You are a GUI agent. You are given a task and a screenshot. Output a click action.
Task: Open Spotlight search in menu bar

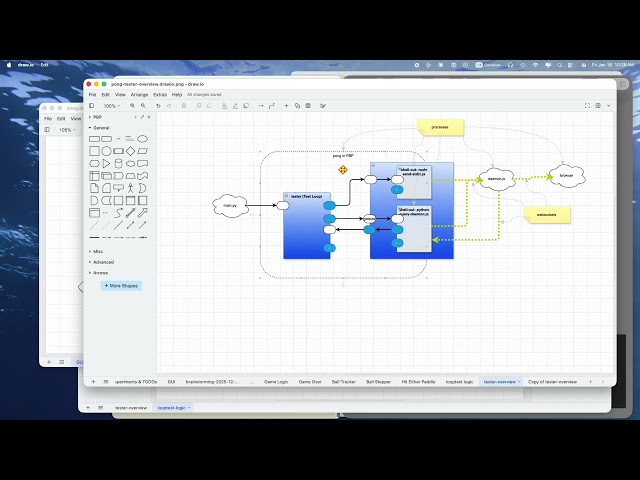coord(560,65)
